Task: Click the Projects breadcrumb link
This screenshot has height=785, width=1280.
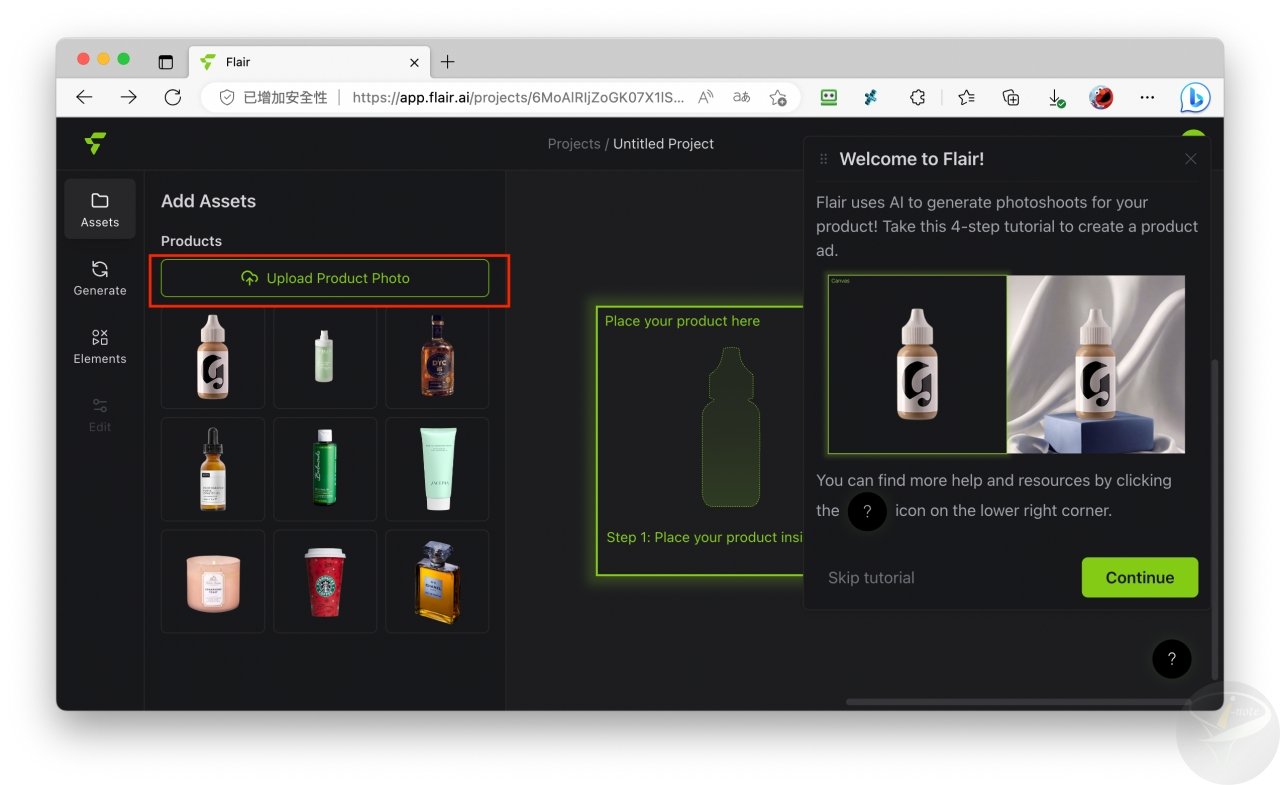Action: point(573,144)
